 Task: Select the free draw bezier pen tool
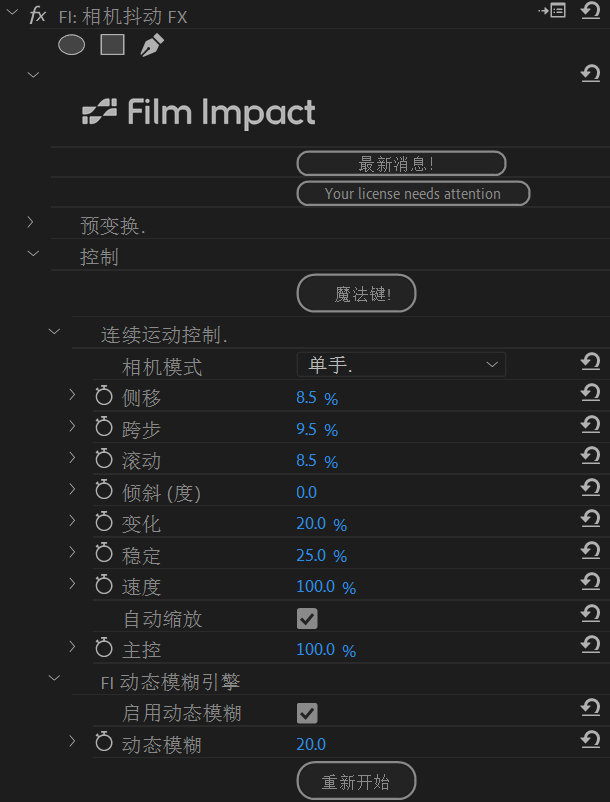tap(152, 45)
